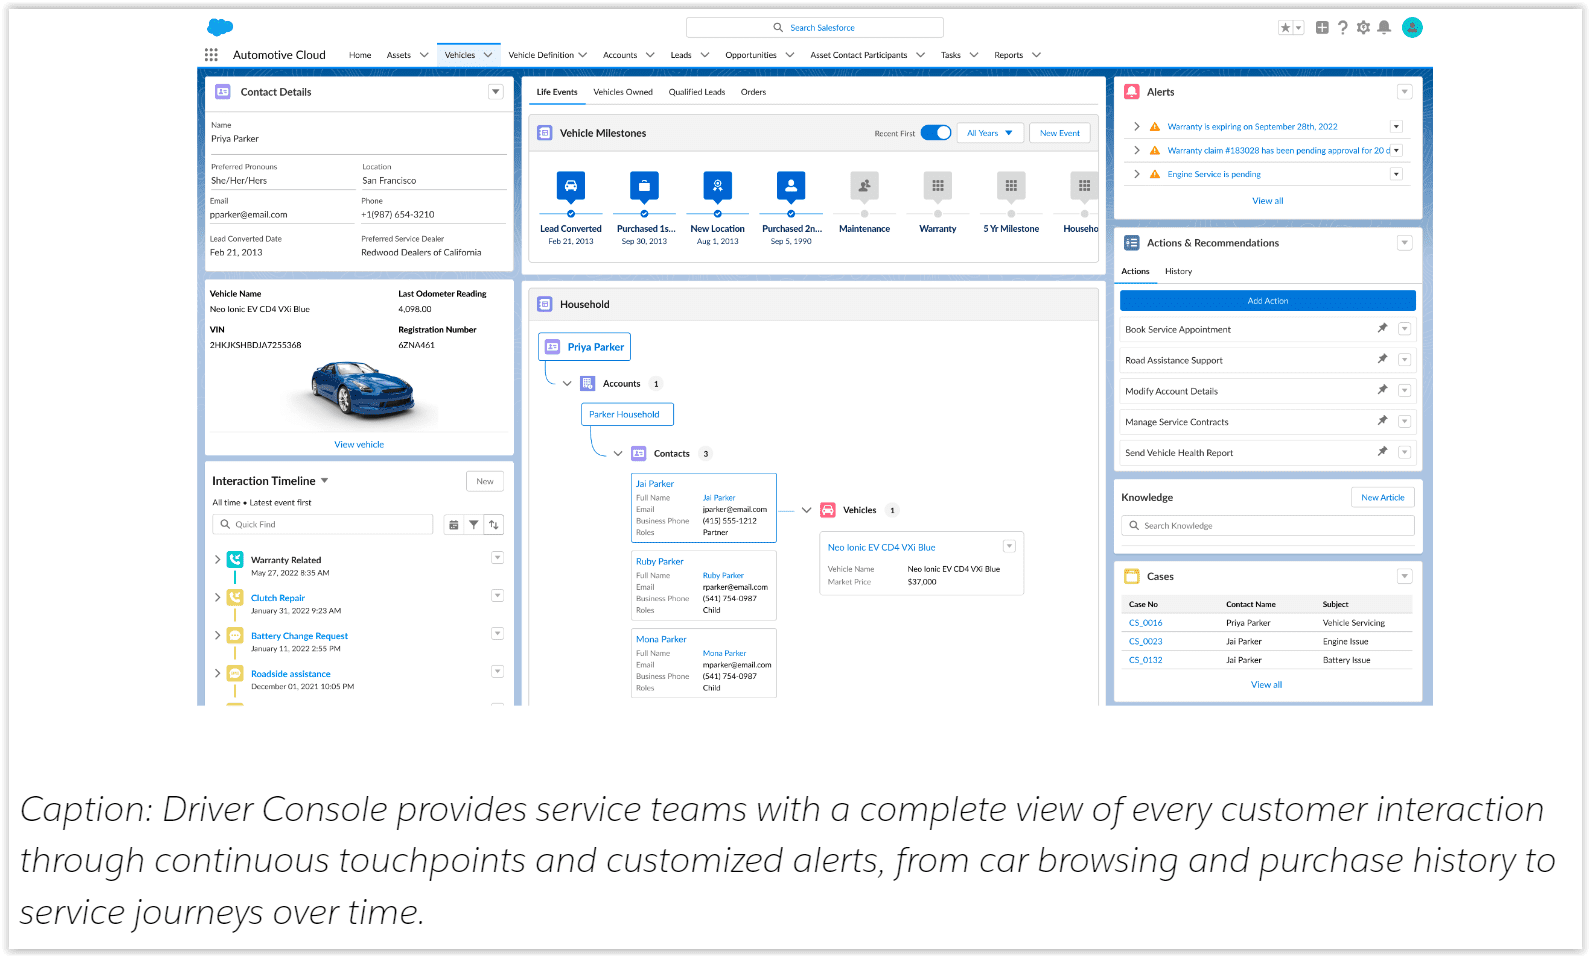Go to the Home navigation tab

[360, 55]
